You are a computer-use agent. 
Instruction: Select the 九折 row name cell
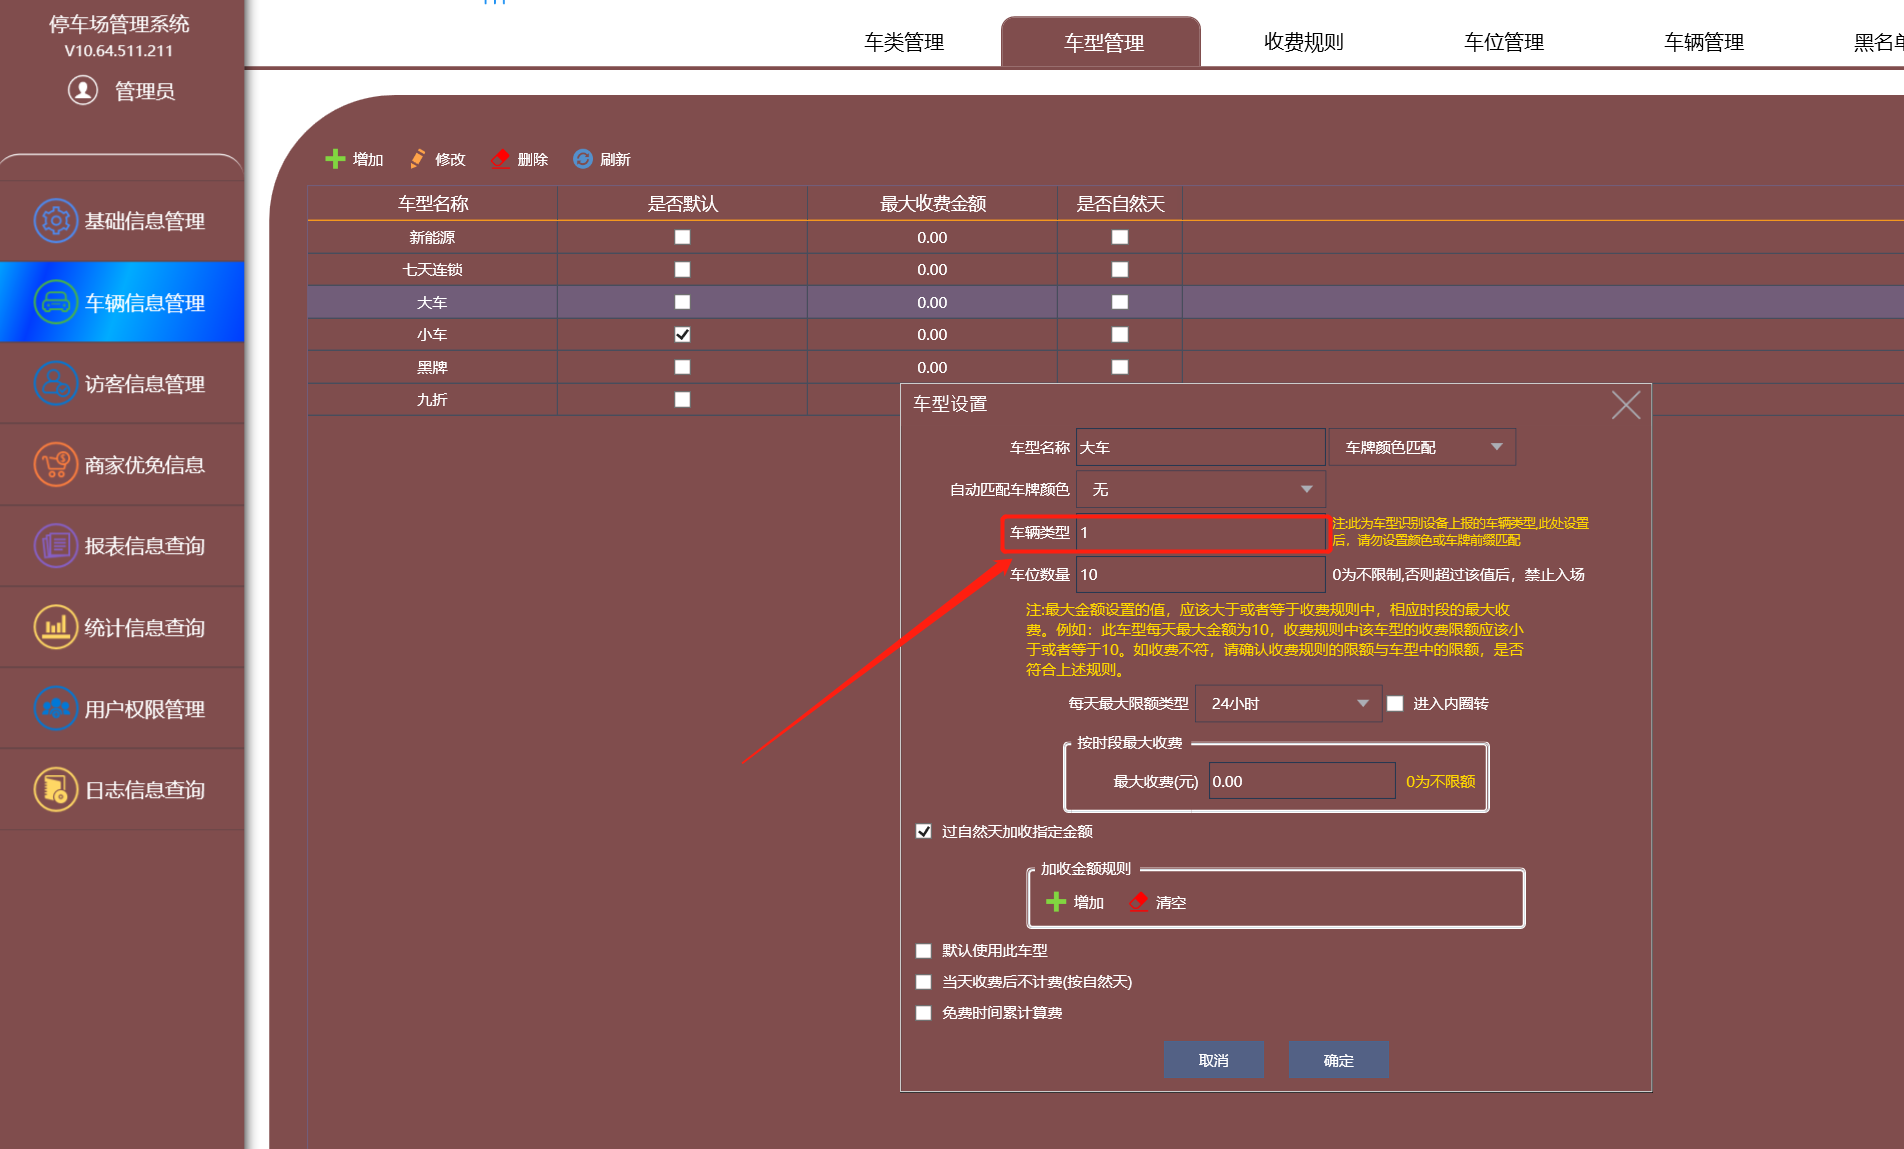pos(432,399)
